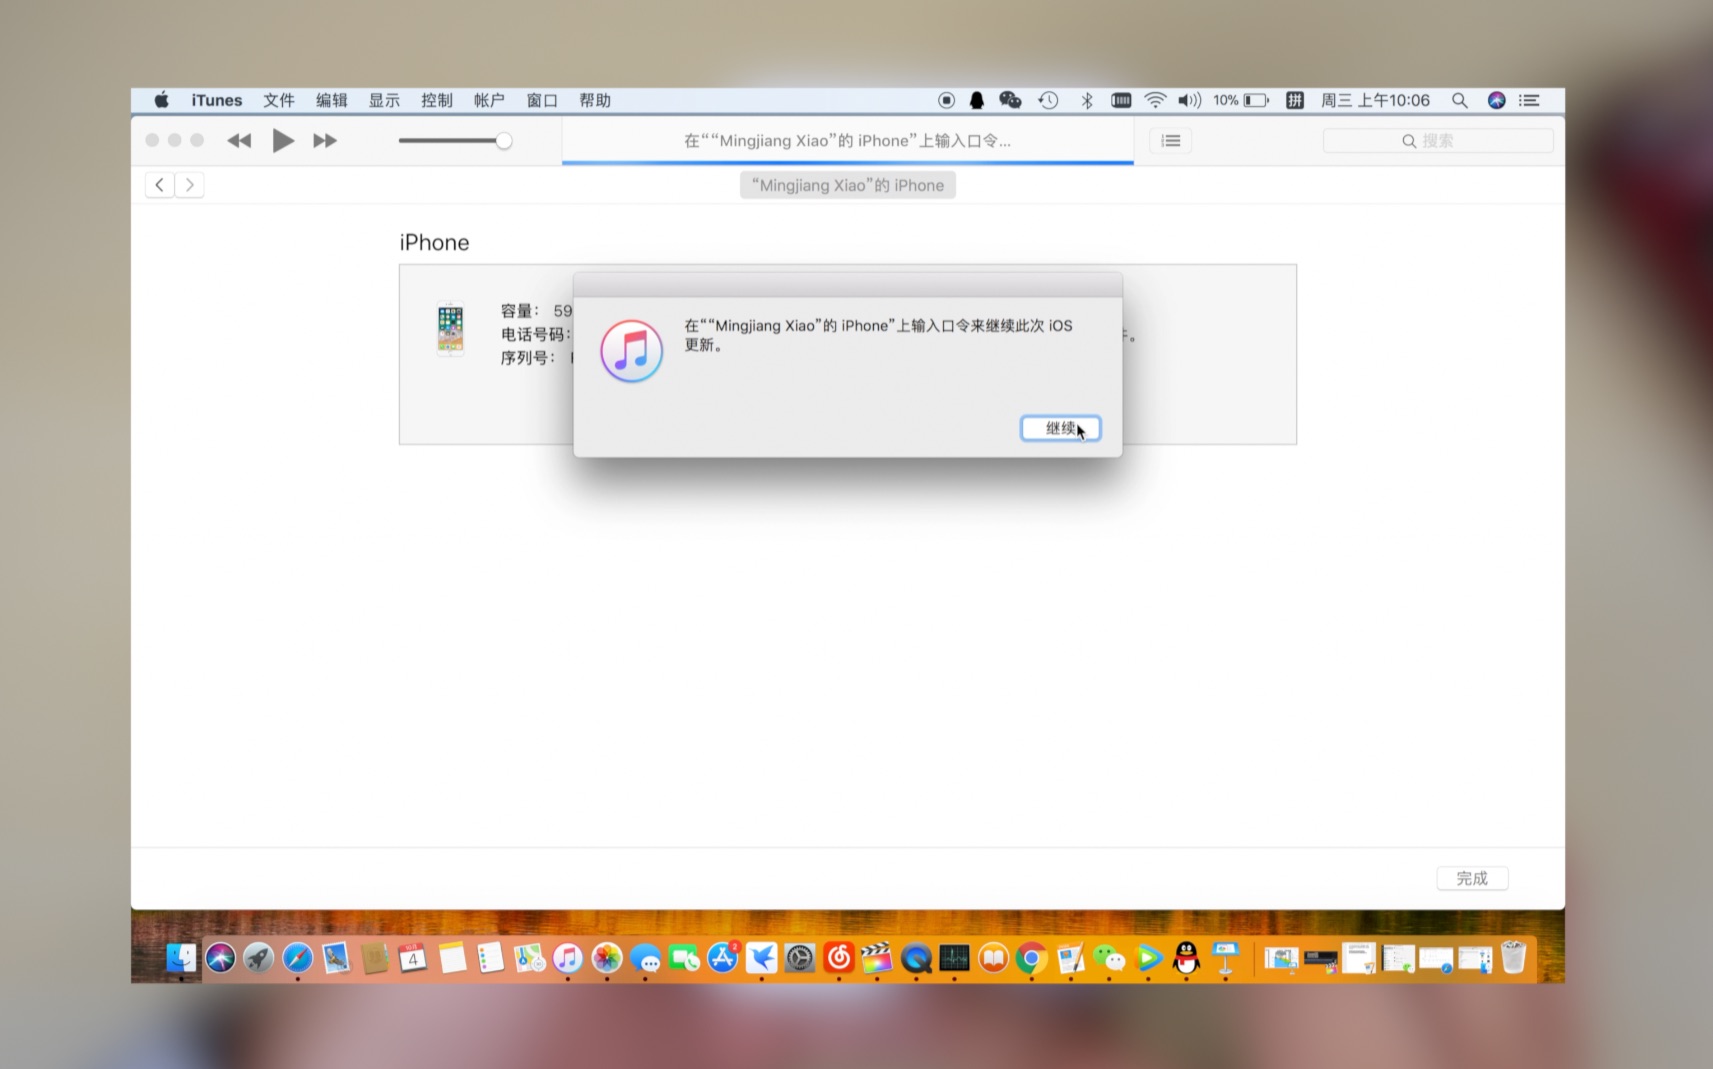
Task: Open System Preferences gear in the Dock
Action: [x=800, y=958]
